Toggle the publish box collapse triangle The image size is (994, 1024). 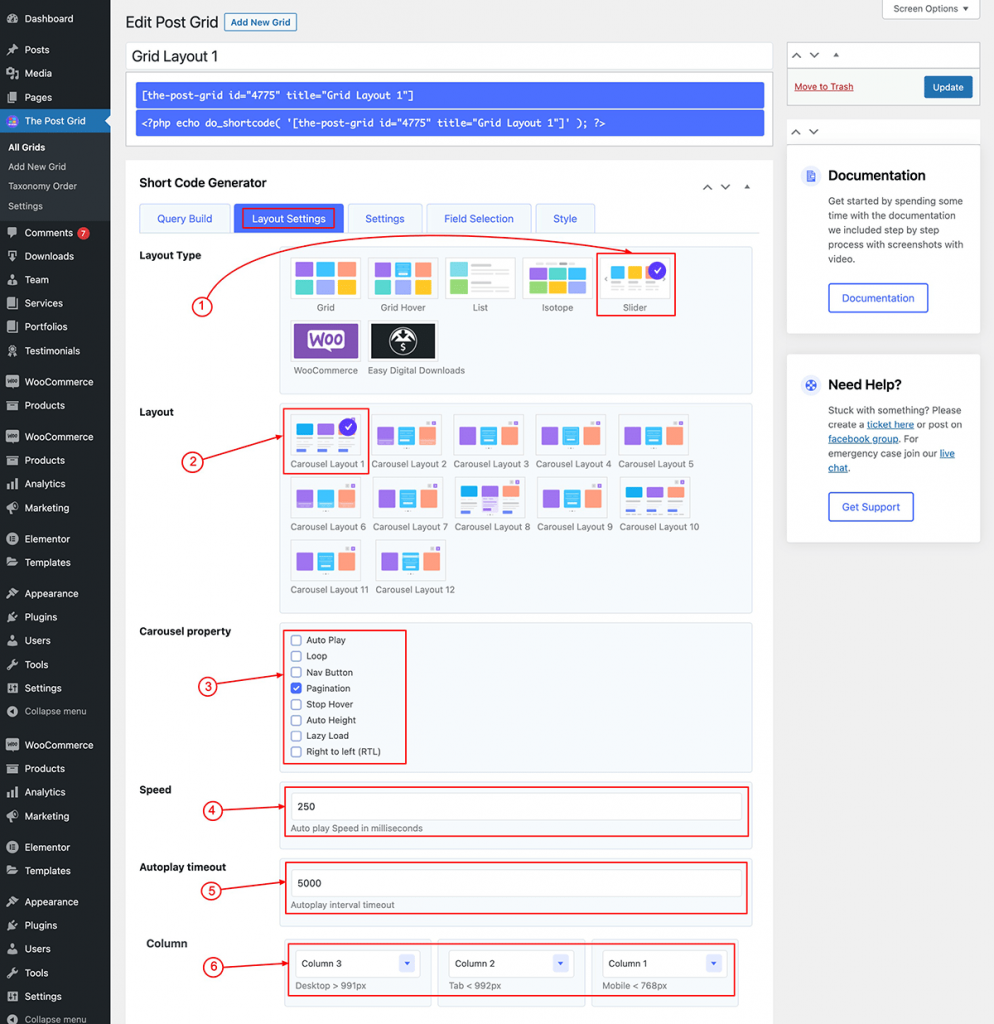click(x=836, y=55)
